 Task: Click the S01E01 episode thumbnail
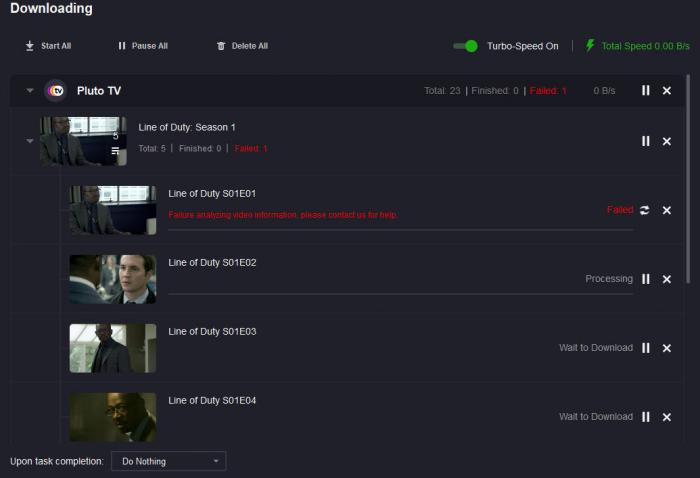[113, 210]
